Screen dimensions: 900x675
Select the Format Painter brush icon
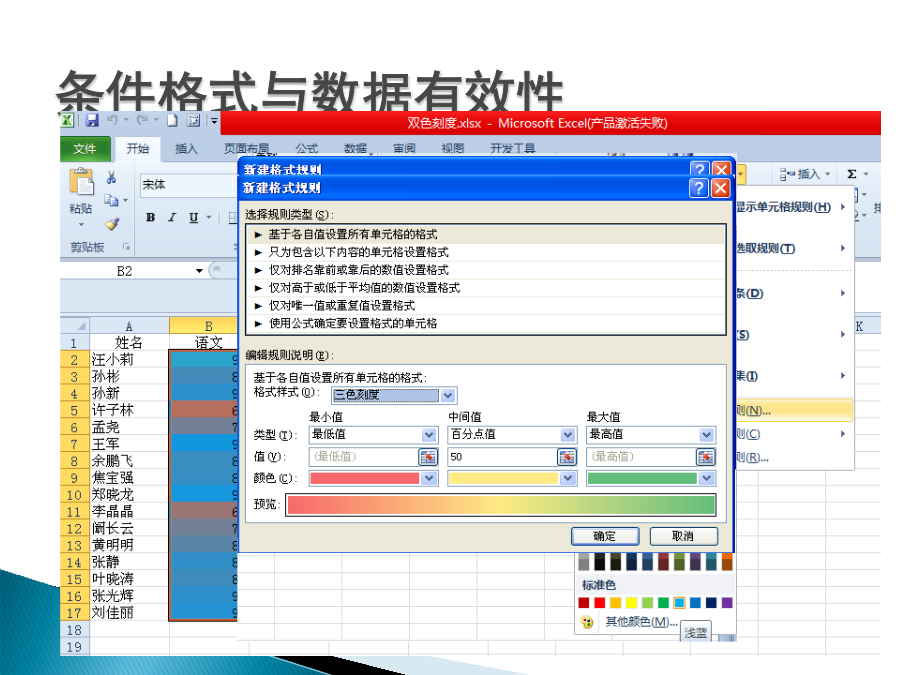[112, 224]
